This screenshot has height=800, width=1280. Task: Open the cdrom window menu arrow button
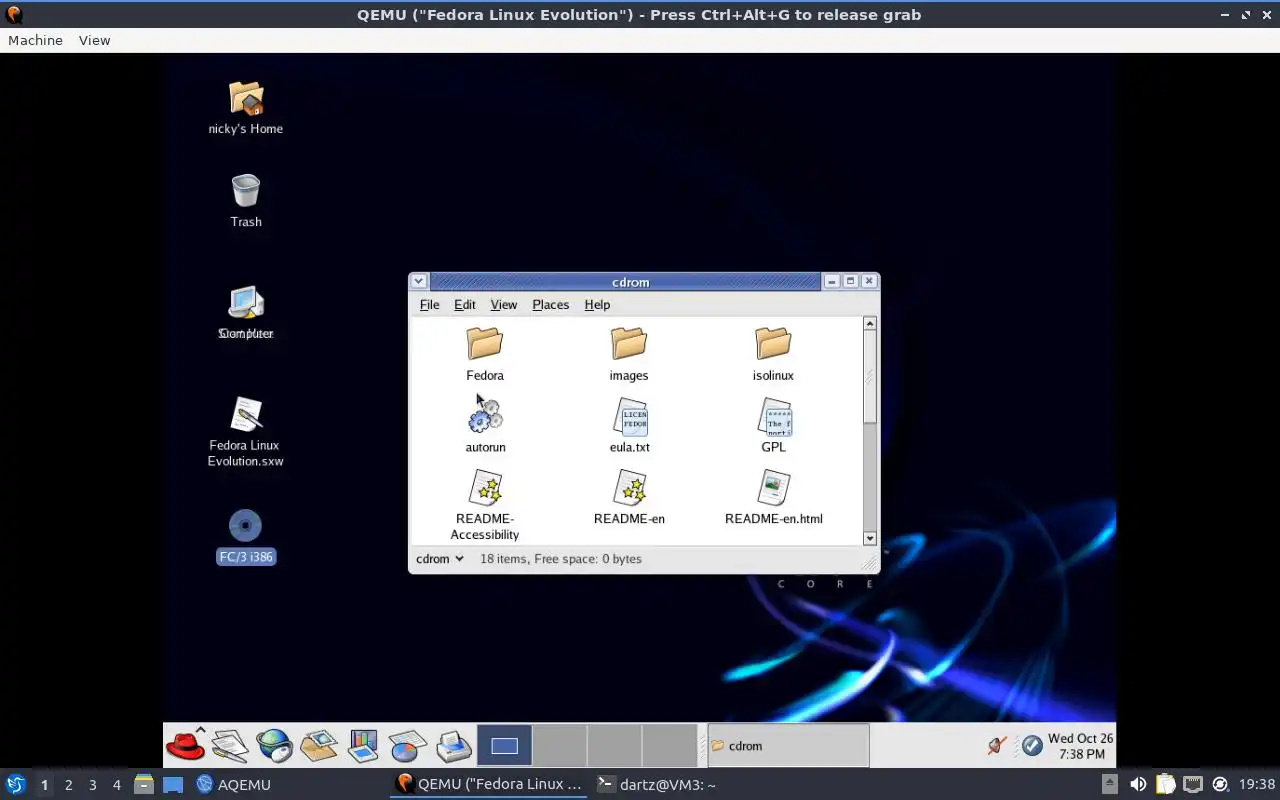pyautogui.click(x=419, y=282)
